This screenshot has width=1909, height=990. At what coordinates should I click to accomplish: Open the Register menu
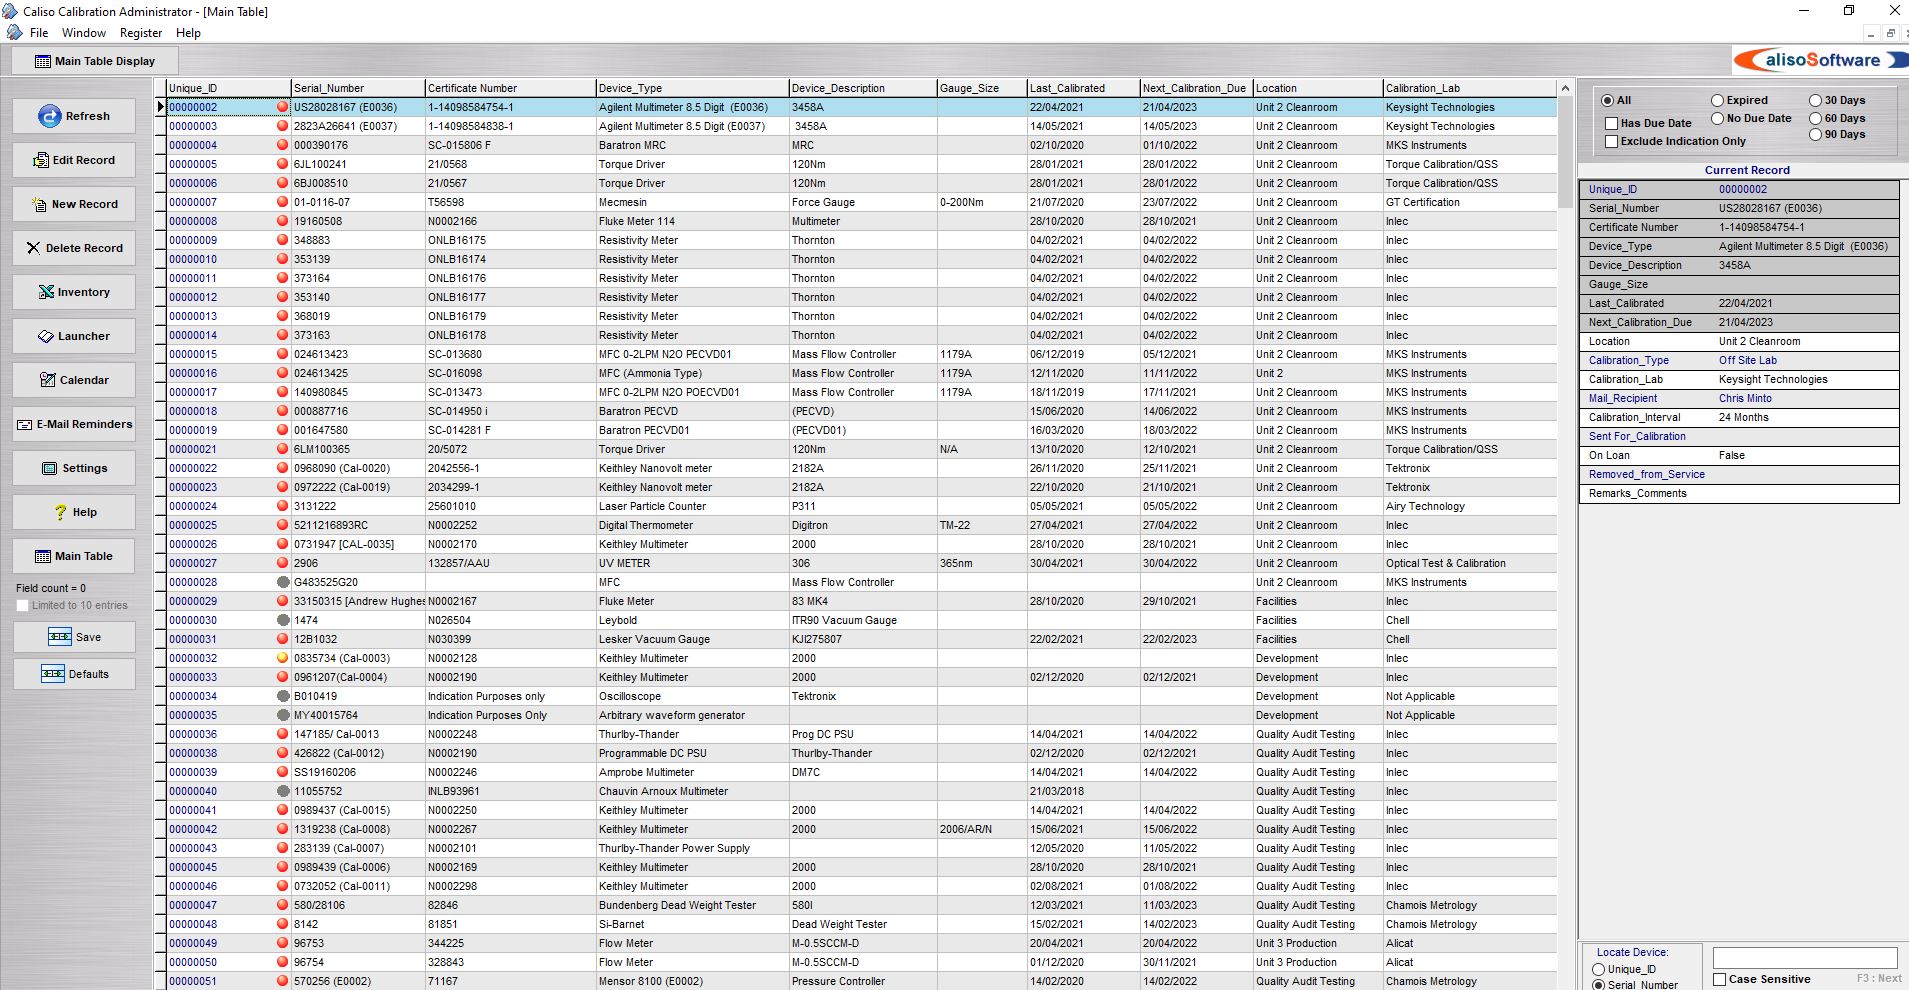141,33
